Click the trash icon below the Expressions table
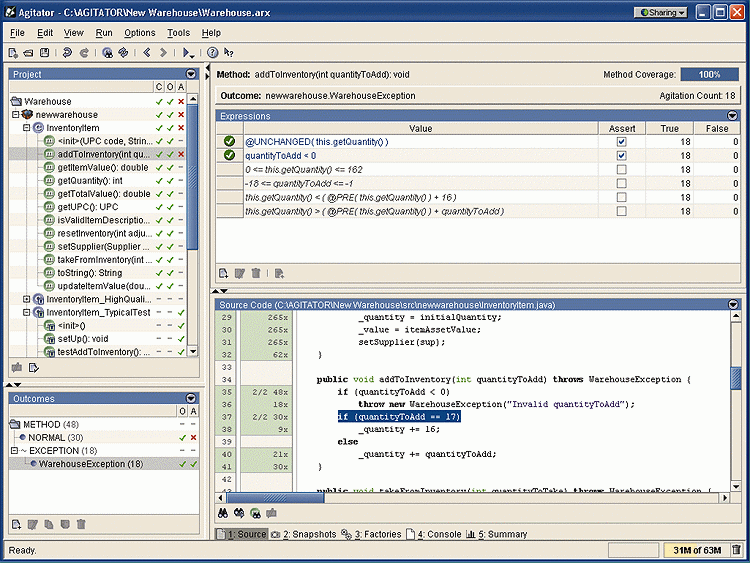 pyautogui.click(x=256, y=273)
